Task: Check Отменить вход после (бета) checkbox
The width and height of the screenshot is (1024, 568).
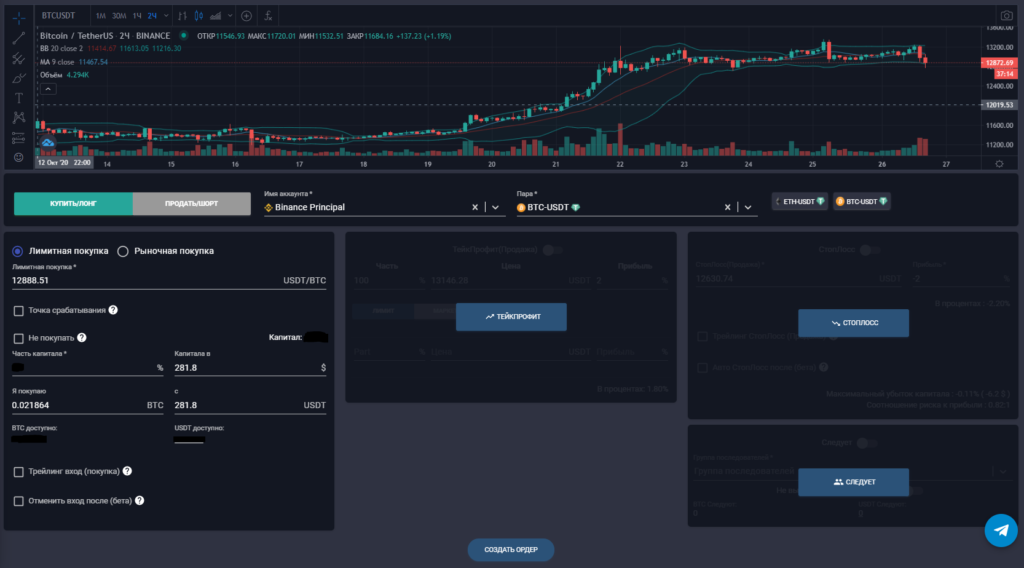Action: [18, 501]
